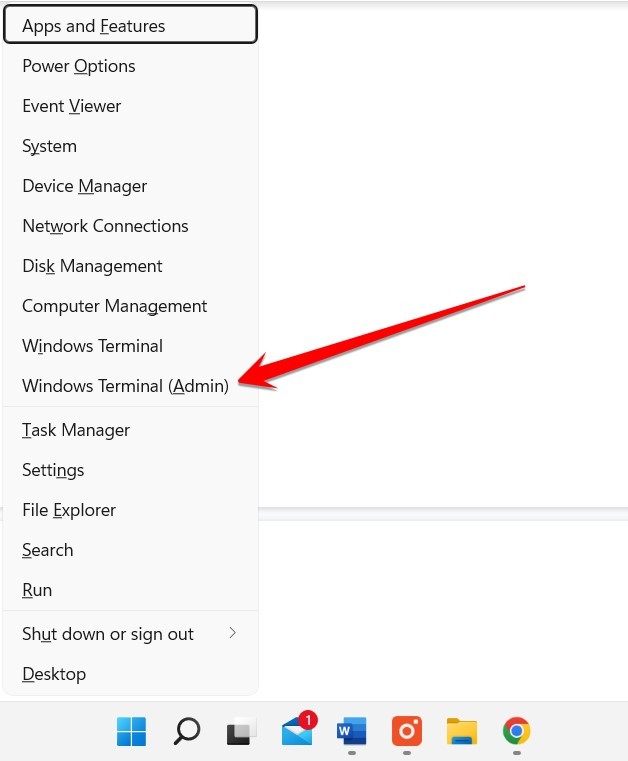The height and width of the screenshot is (761, 628).
Task: Click the Windows Start button
Action: (132, 731)
